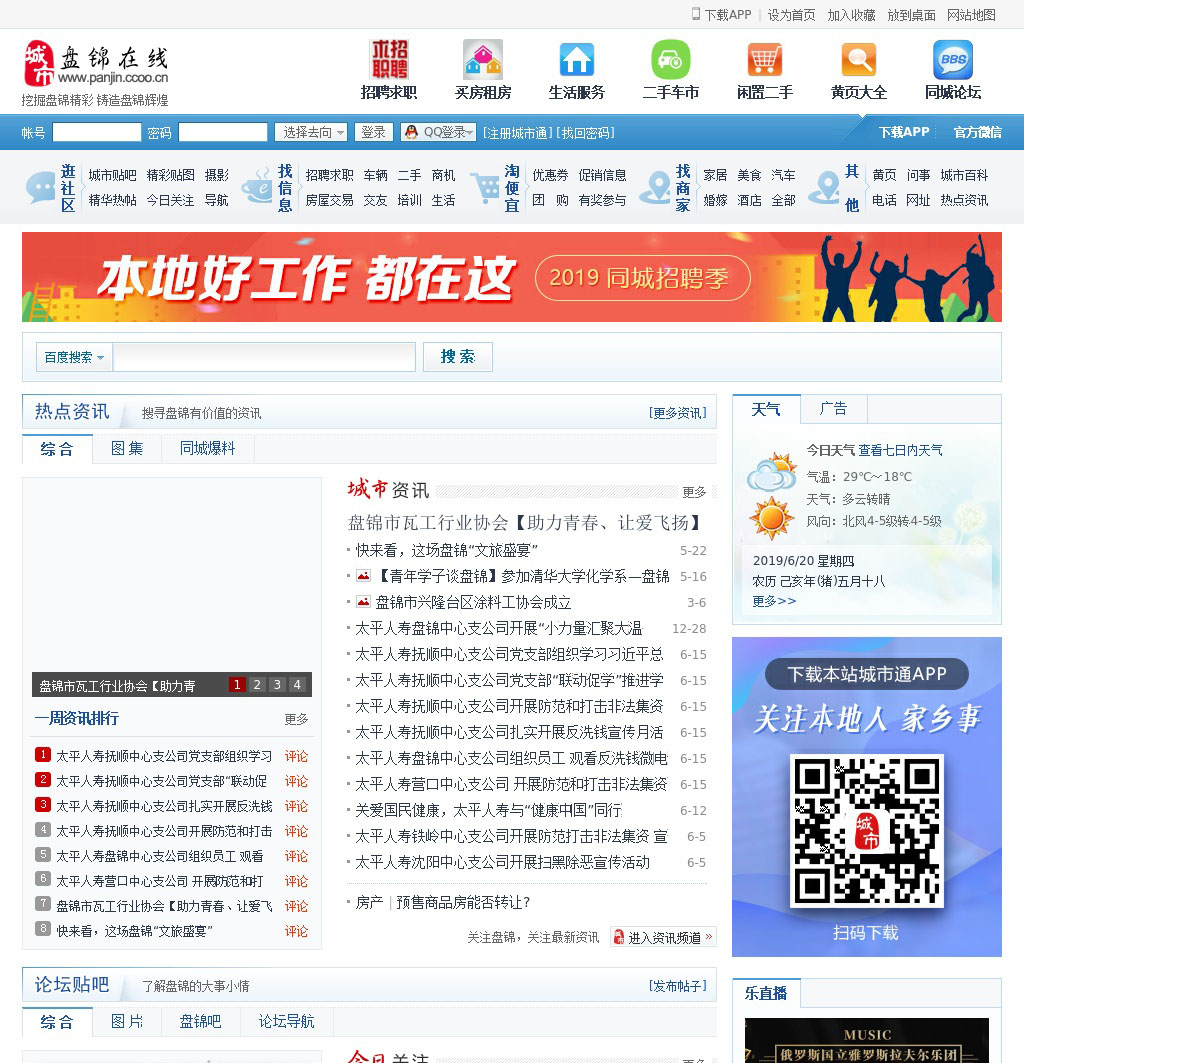1200x1063 pixels.
Task: Click the 2019 同城招聘季 banner
Action: click(511, 277)
